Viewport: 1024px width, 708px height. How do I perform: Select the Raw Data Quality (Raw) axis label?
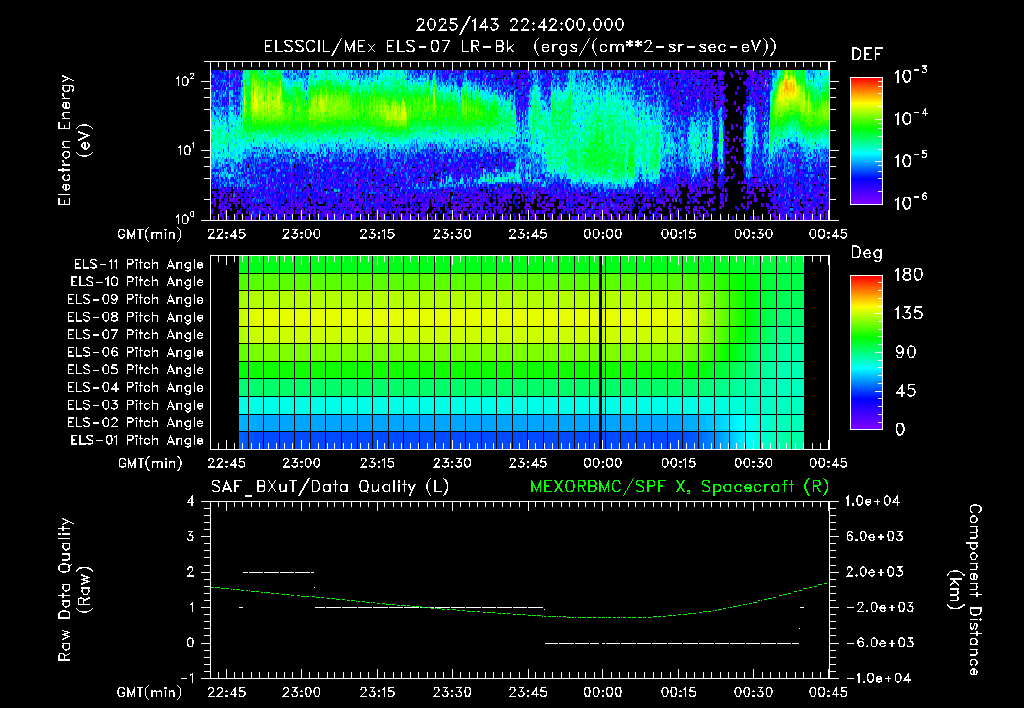pos(74,589)
